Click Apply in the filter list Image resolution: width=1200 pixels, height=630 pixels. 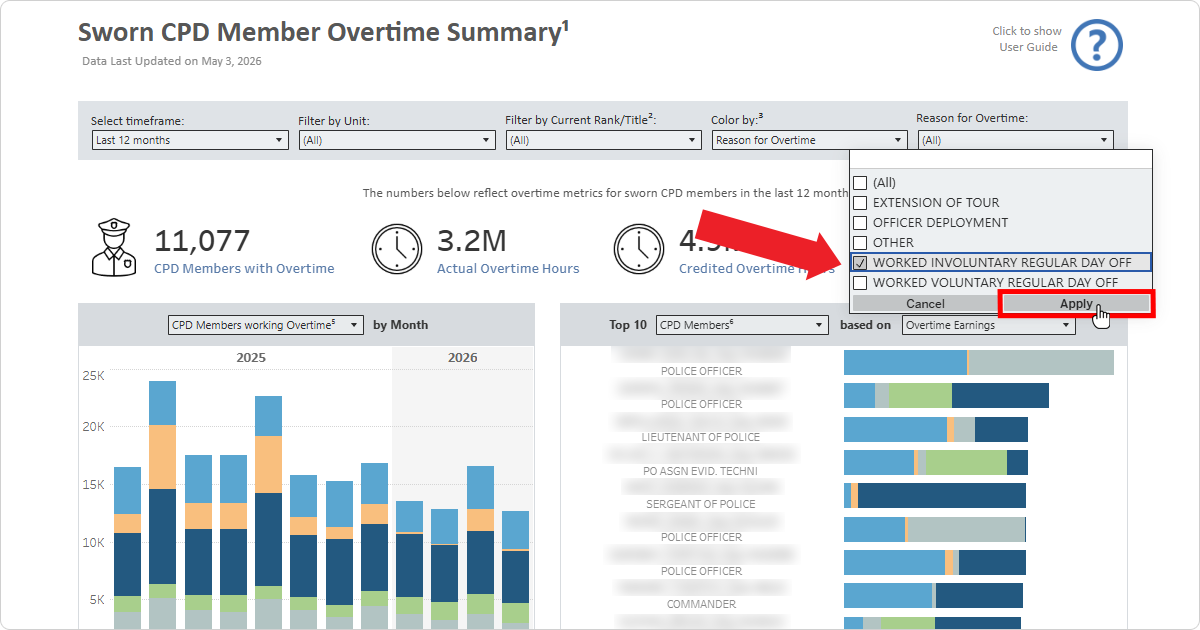(1076, 304)
